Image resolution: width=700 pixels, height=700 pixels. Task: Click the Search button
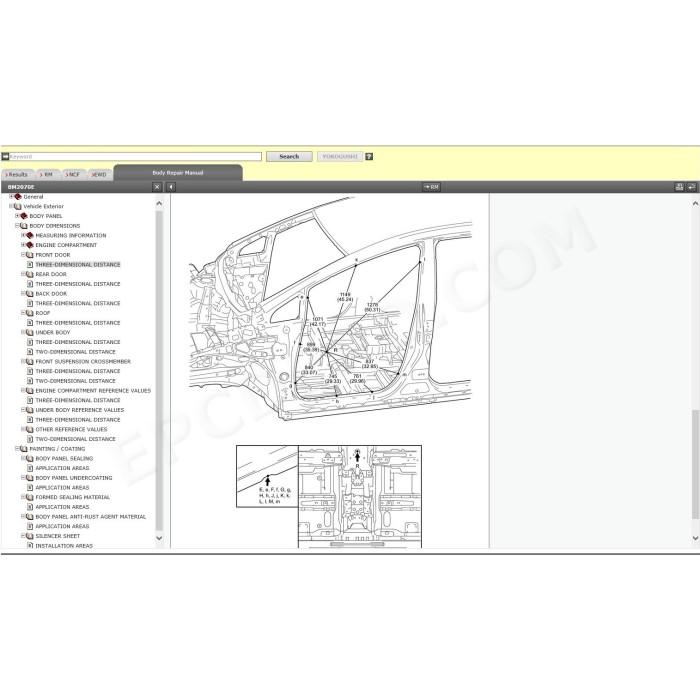289,157
